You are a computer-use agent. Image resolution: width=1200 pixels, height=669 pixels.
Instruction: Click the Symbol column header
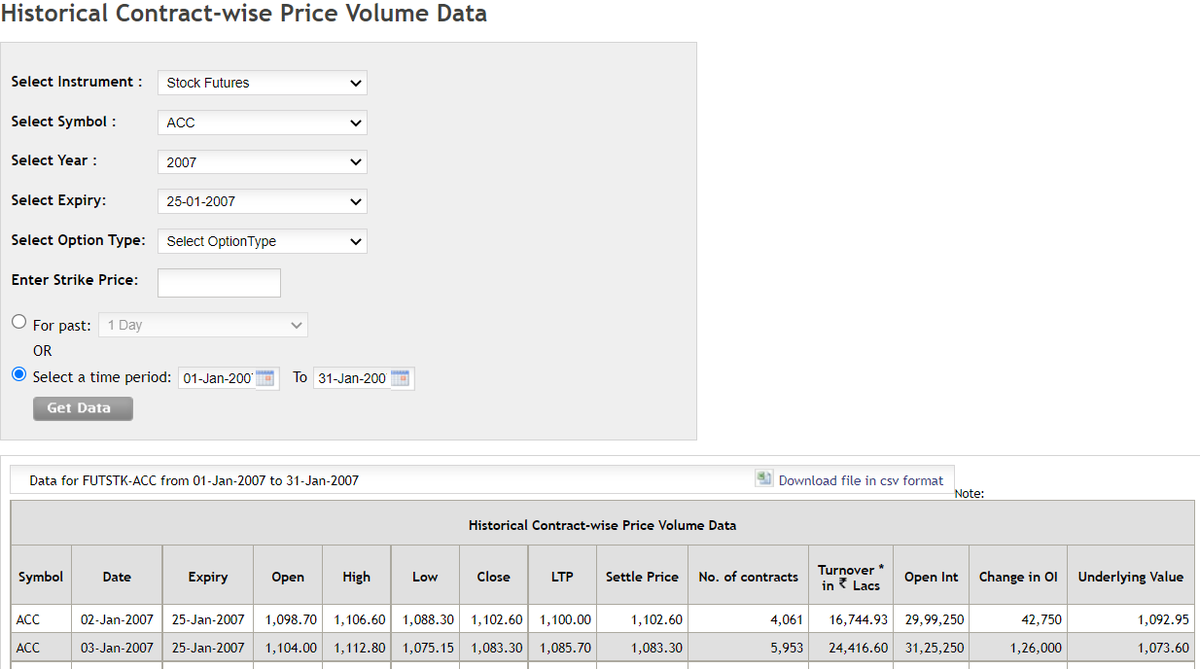(40, 577)
